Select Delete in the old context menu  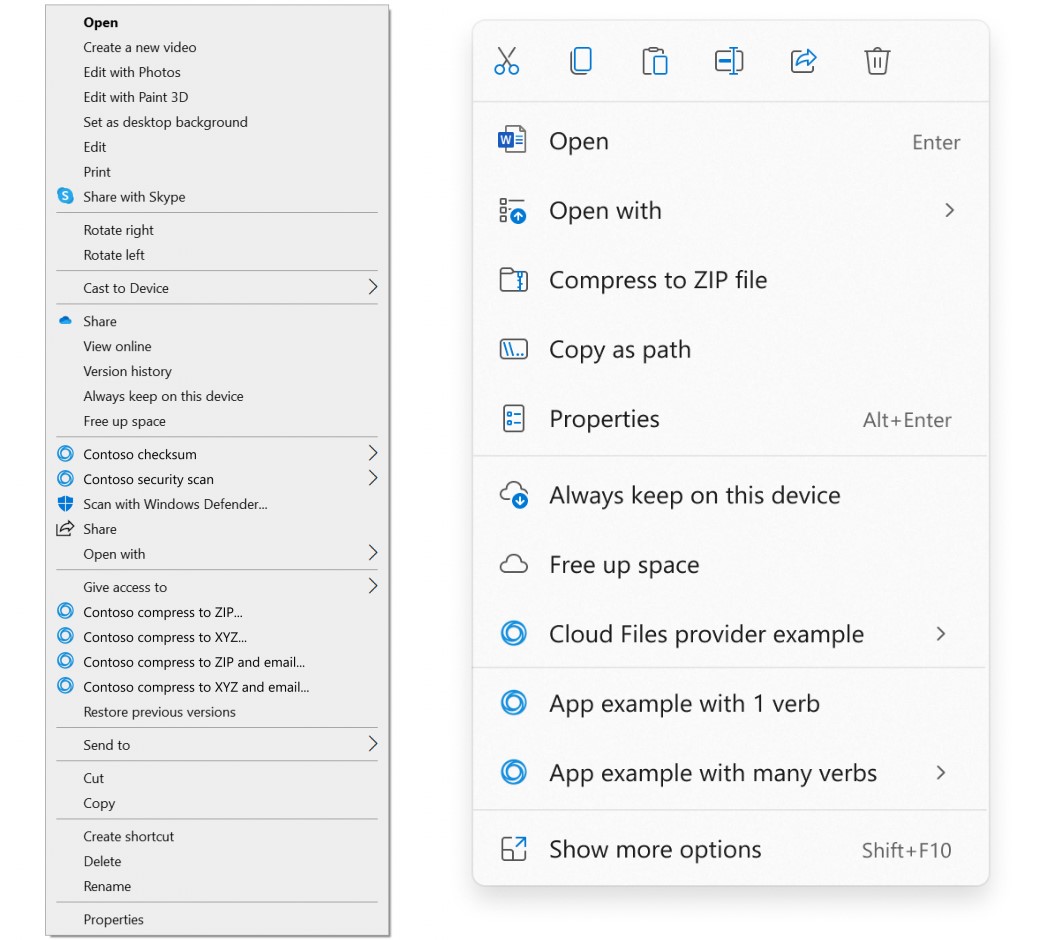point(102,861)
